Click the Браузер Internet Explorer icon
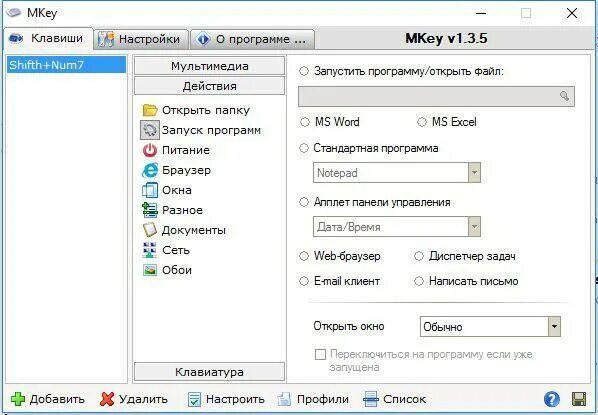 pyautogui.click(x=150, y=170)
